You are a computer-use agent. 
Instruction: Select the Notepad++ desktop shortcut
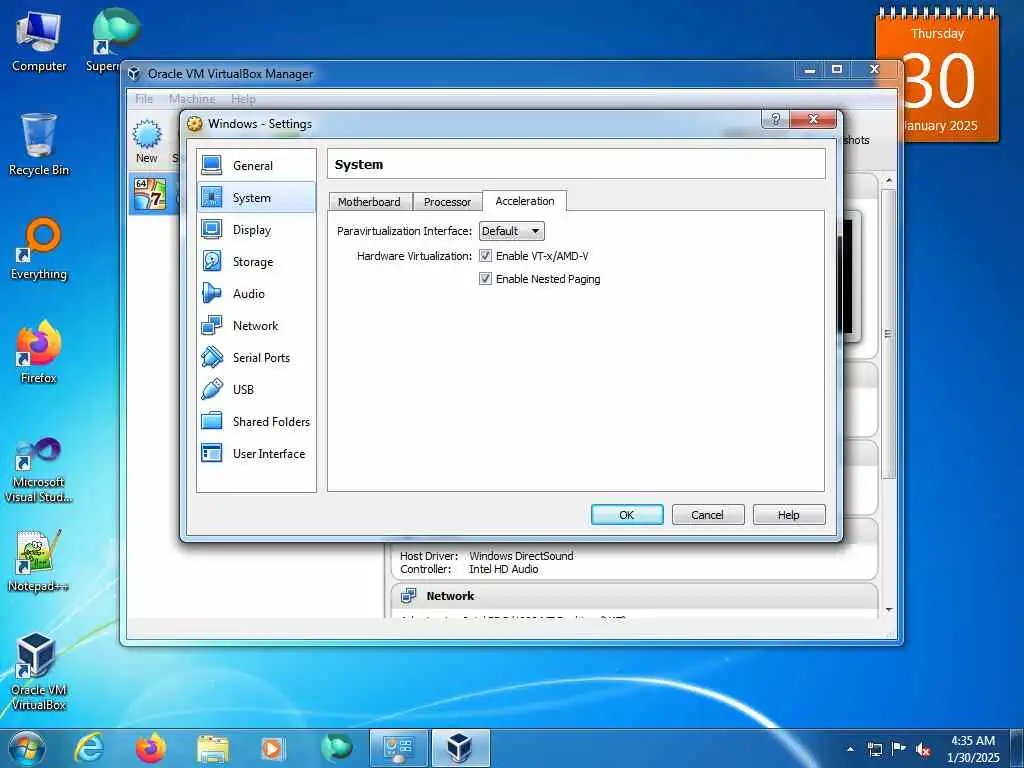[39, 560]
